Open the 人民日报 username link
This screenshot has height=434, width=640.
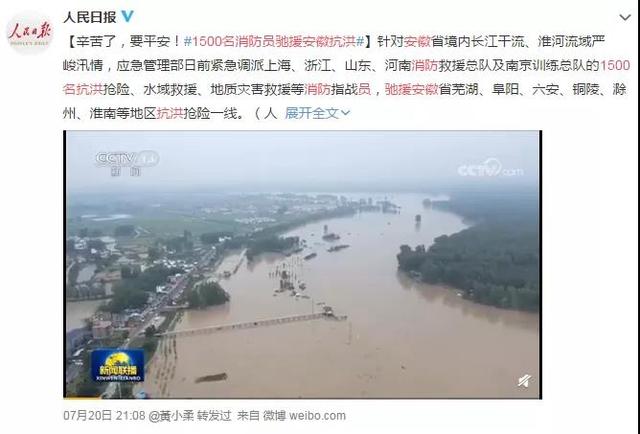coord(90,17)
